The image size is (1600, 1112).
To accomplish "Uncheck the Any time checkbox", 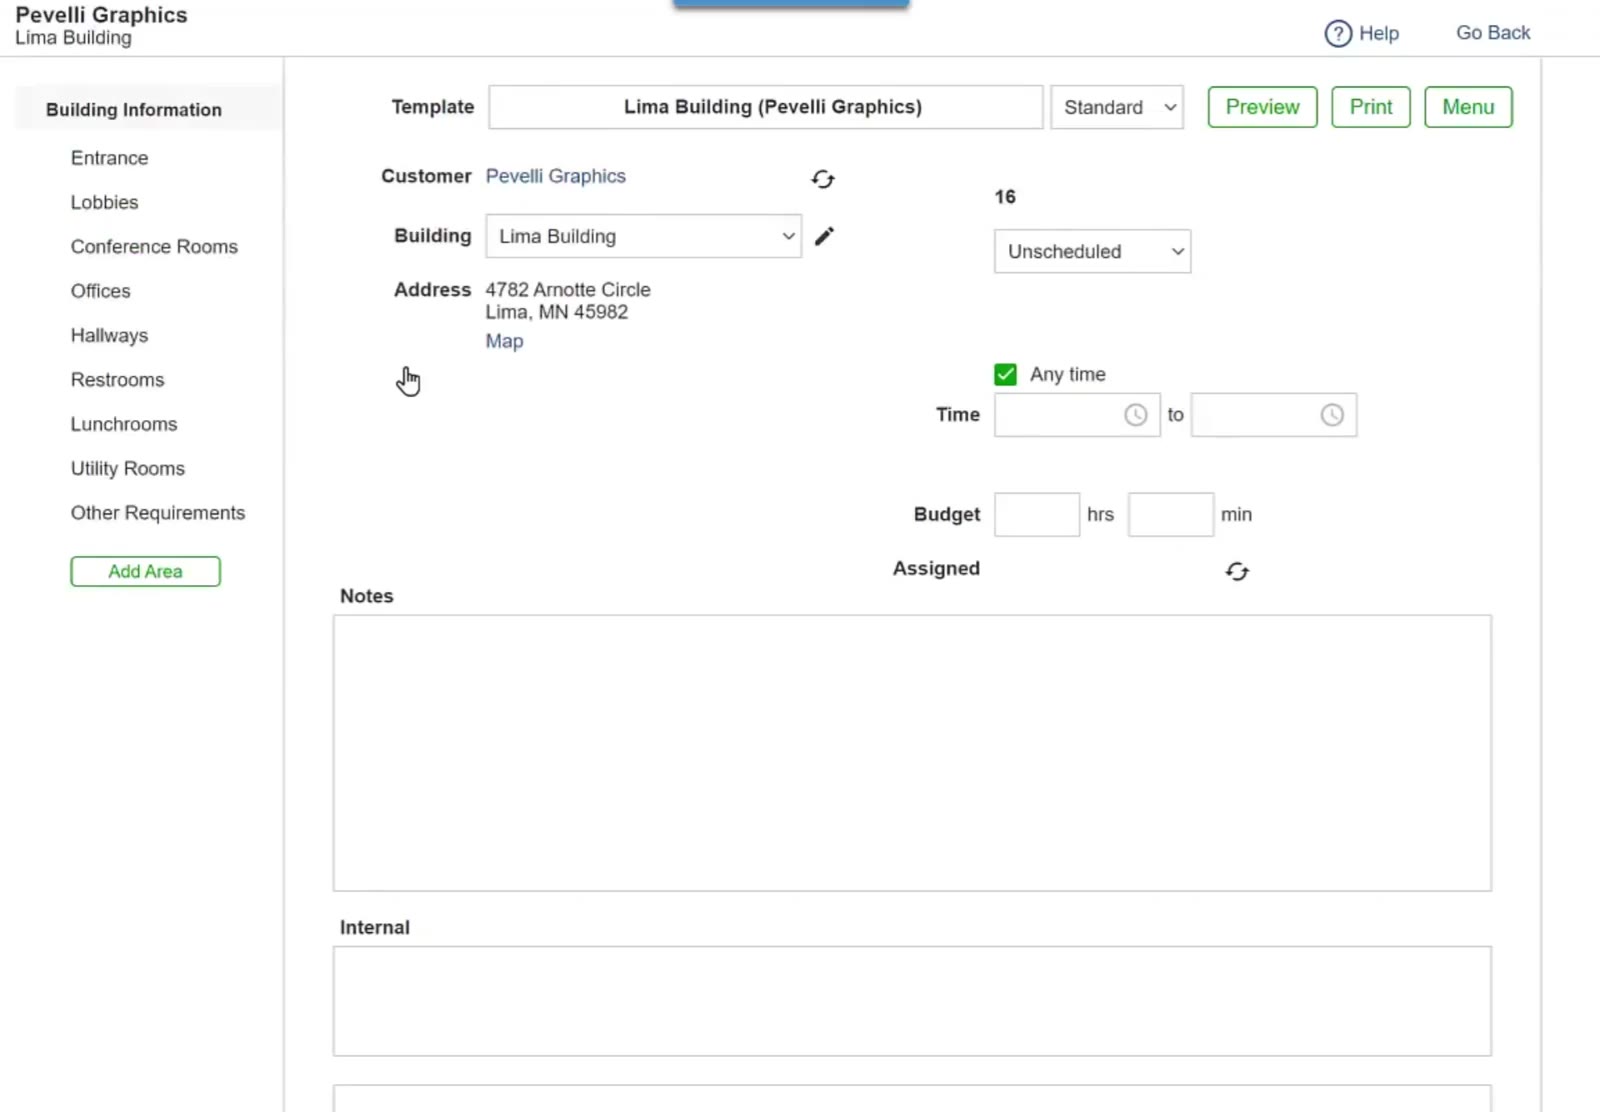I will 1005,374.
